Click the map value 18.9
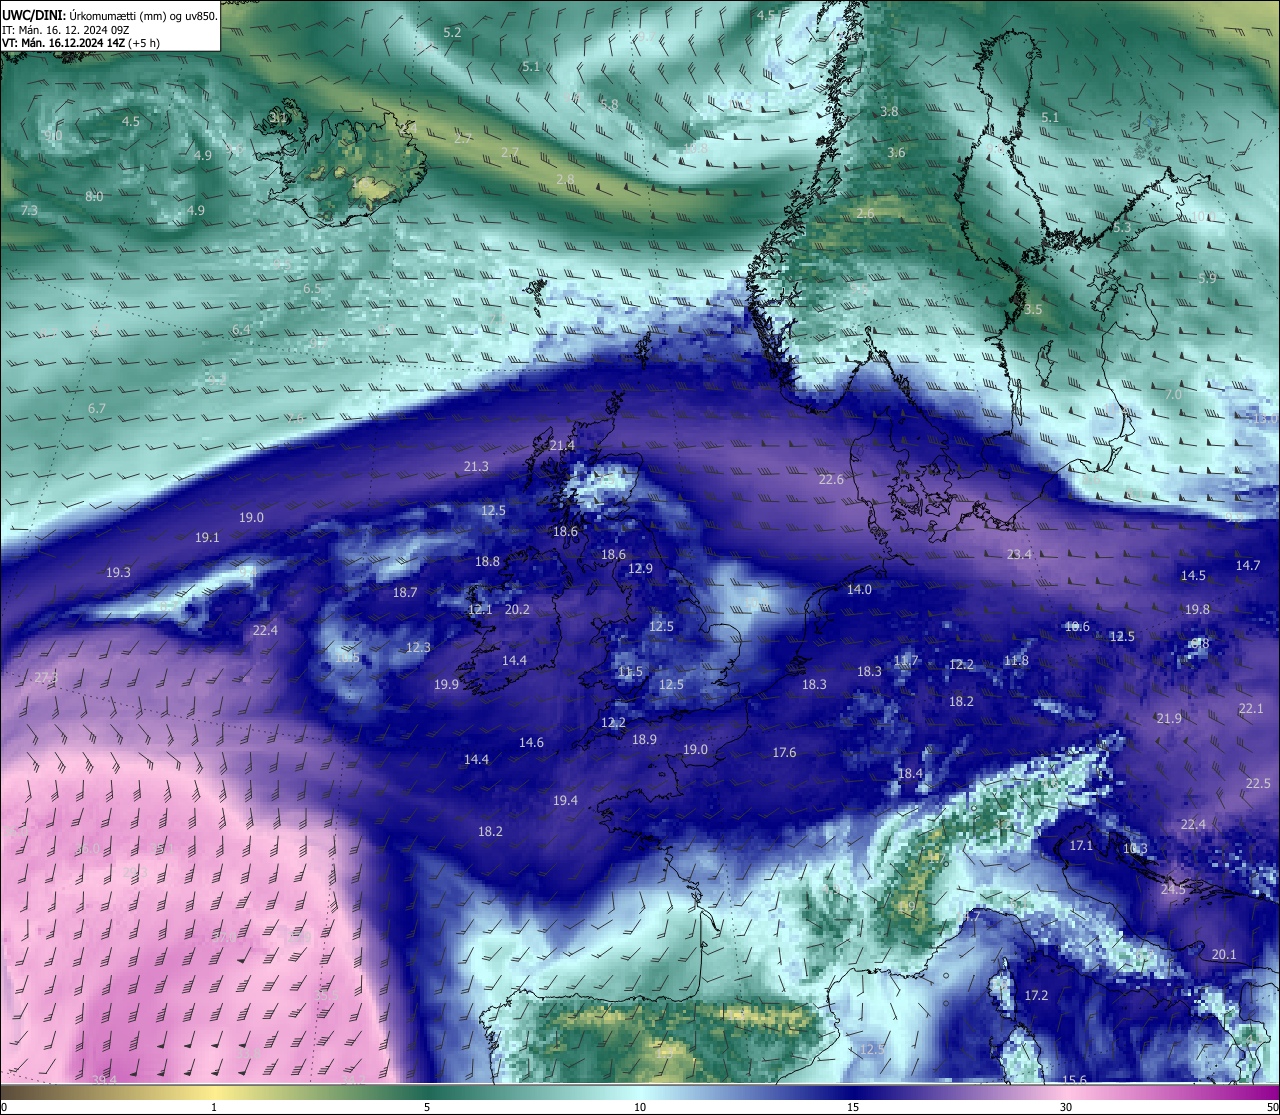This screenshot has width=1280, height=1115. (644, 740)
